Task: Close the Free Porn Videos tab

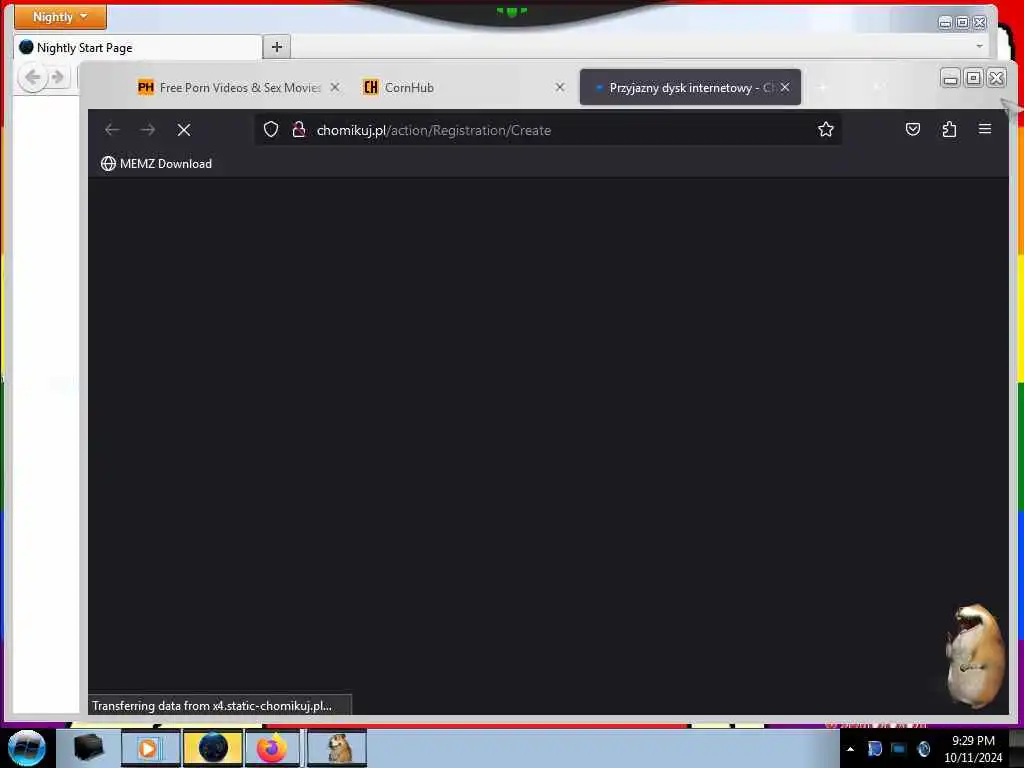Action: click(334, 87)
